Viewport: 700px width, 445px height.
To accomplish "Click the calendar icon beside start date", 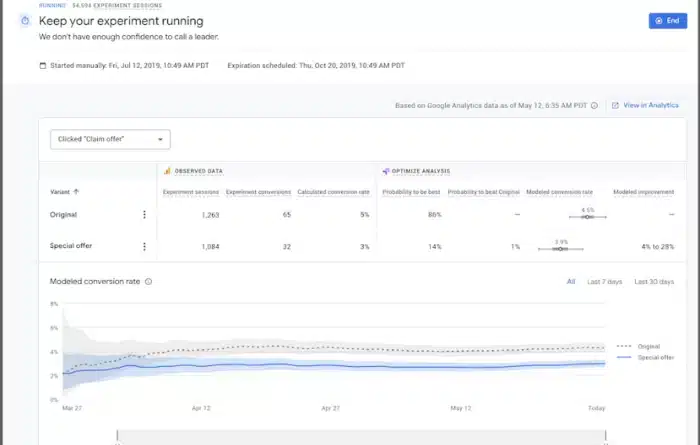I will tap(42, 66).
